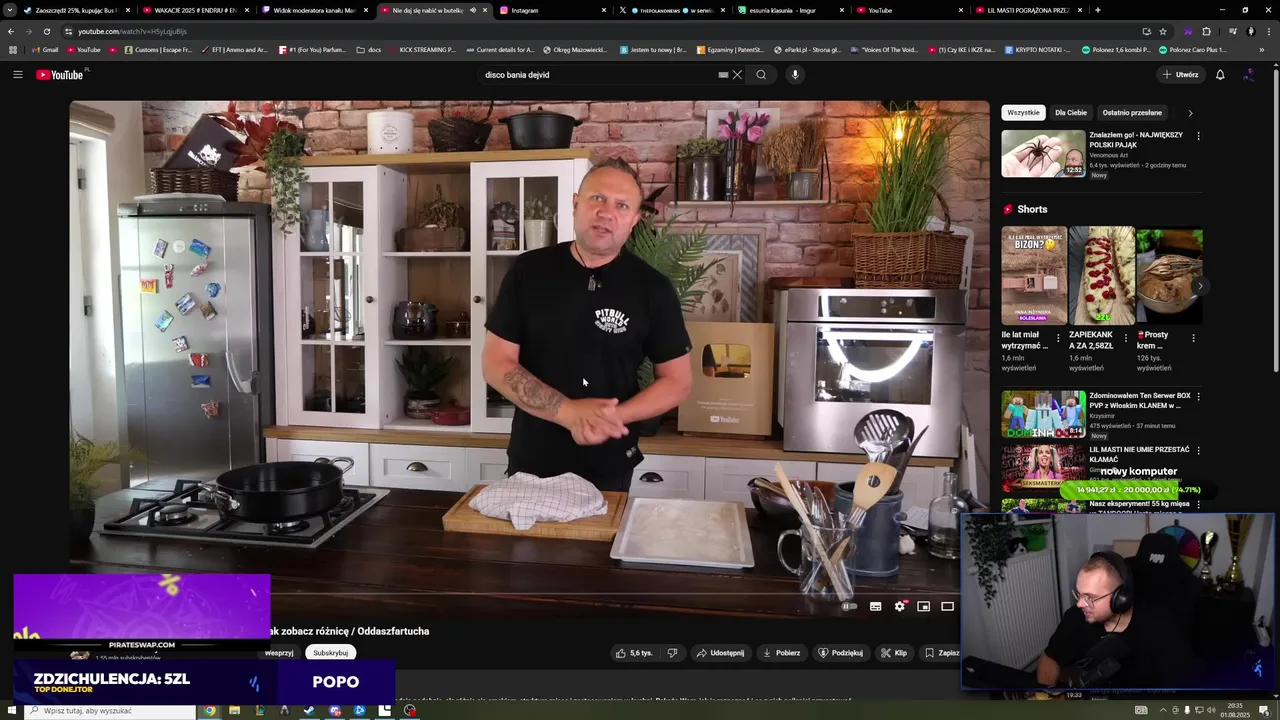
Task: Open video player settings gear
Action: pos(900,606)
